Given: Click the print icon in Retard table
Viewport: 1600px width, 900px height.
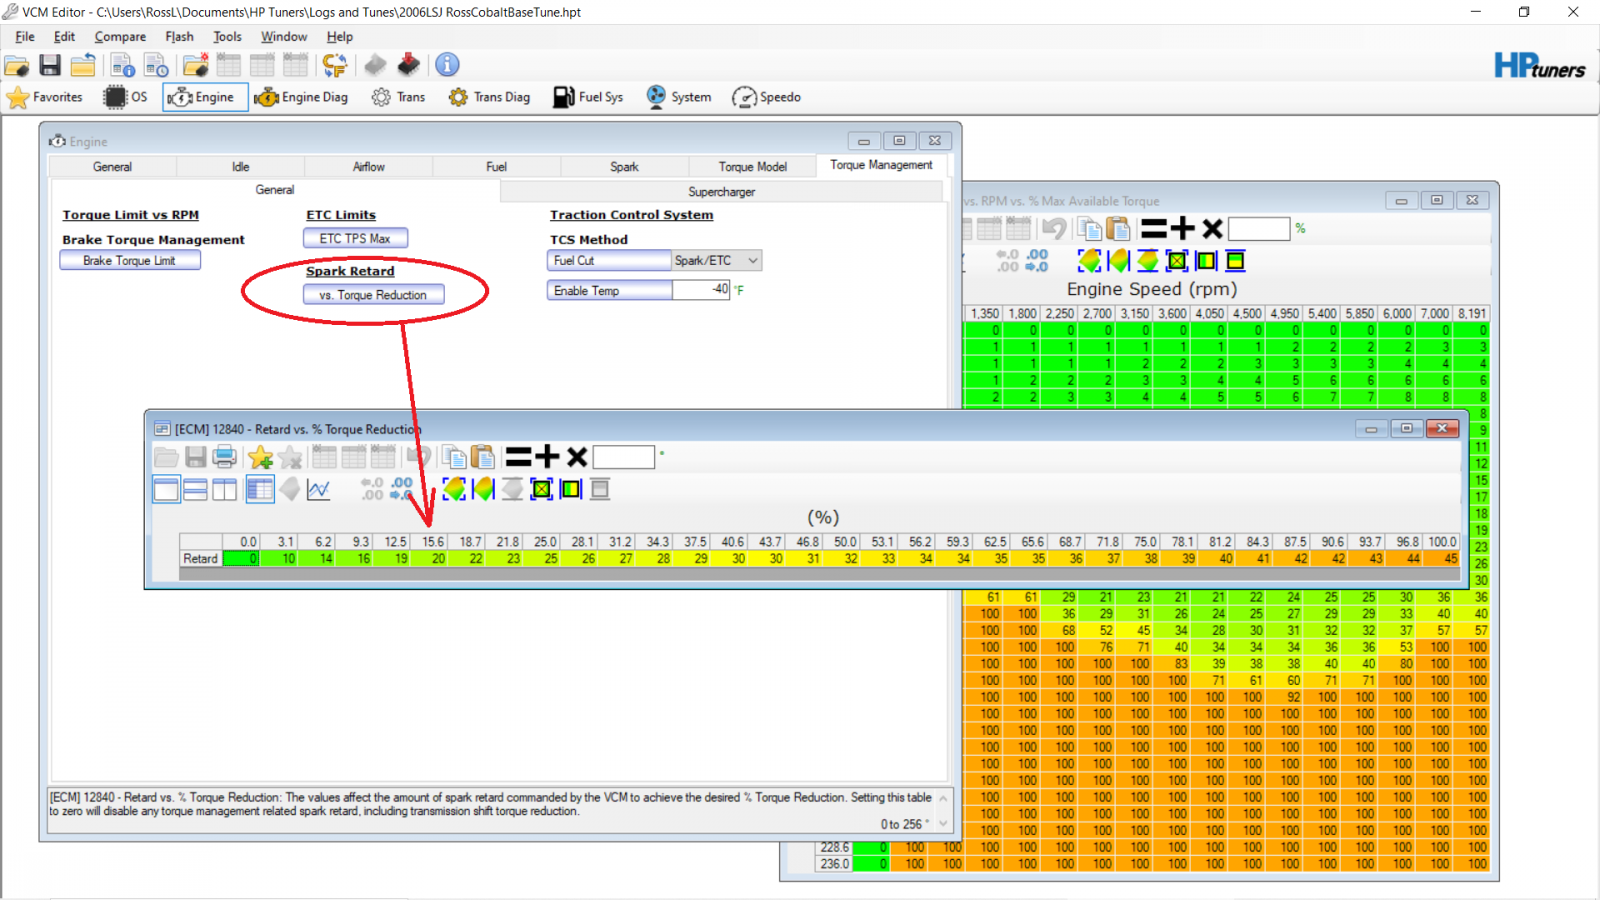Looking at the screenshot, I should tap(225, 458).
